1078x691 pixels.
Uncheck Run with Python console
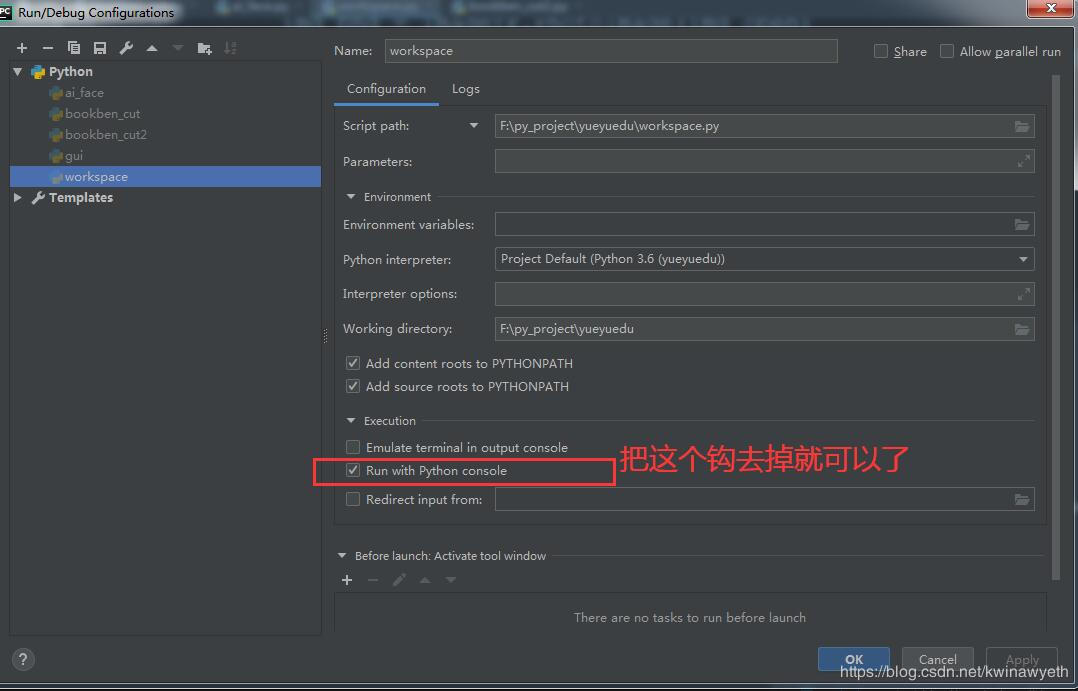(x=353, y=471)
